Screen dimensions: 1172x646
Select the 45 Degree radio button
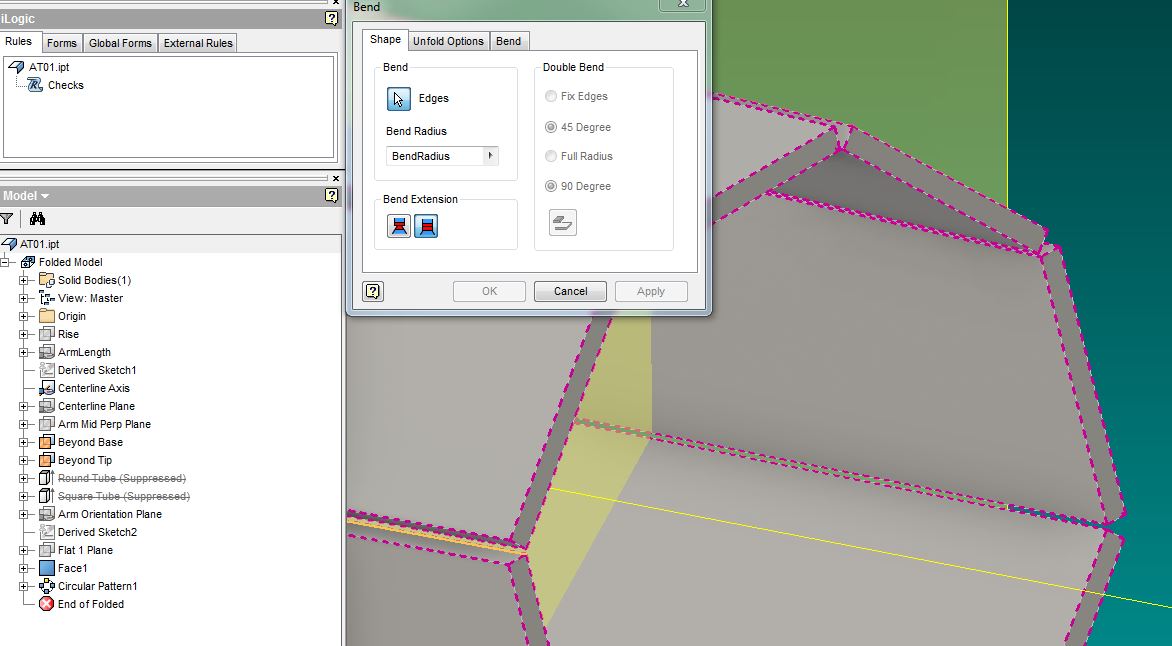(x=551, y=127)
